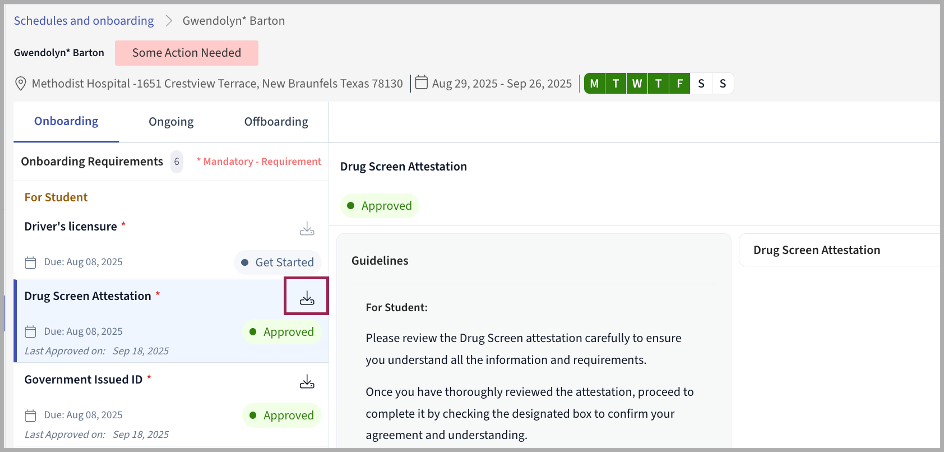Viewport: 944px width, 452px height.
Task: Click the location pin icon by Methodist Hospital
Action: tap(21, 83)
